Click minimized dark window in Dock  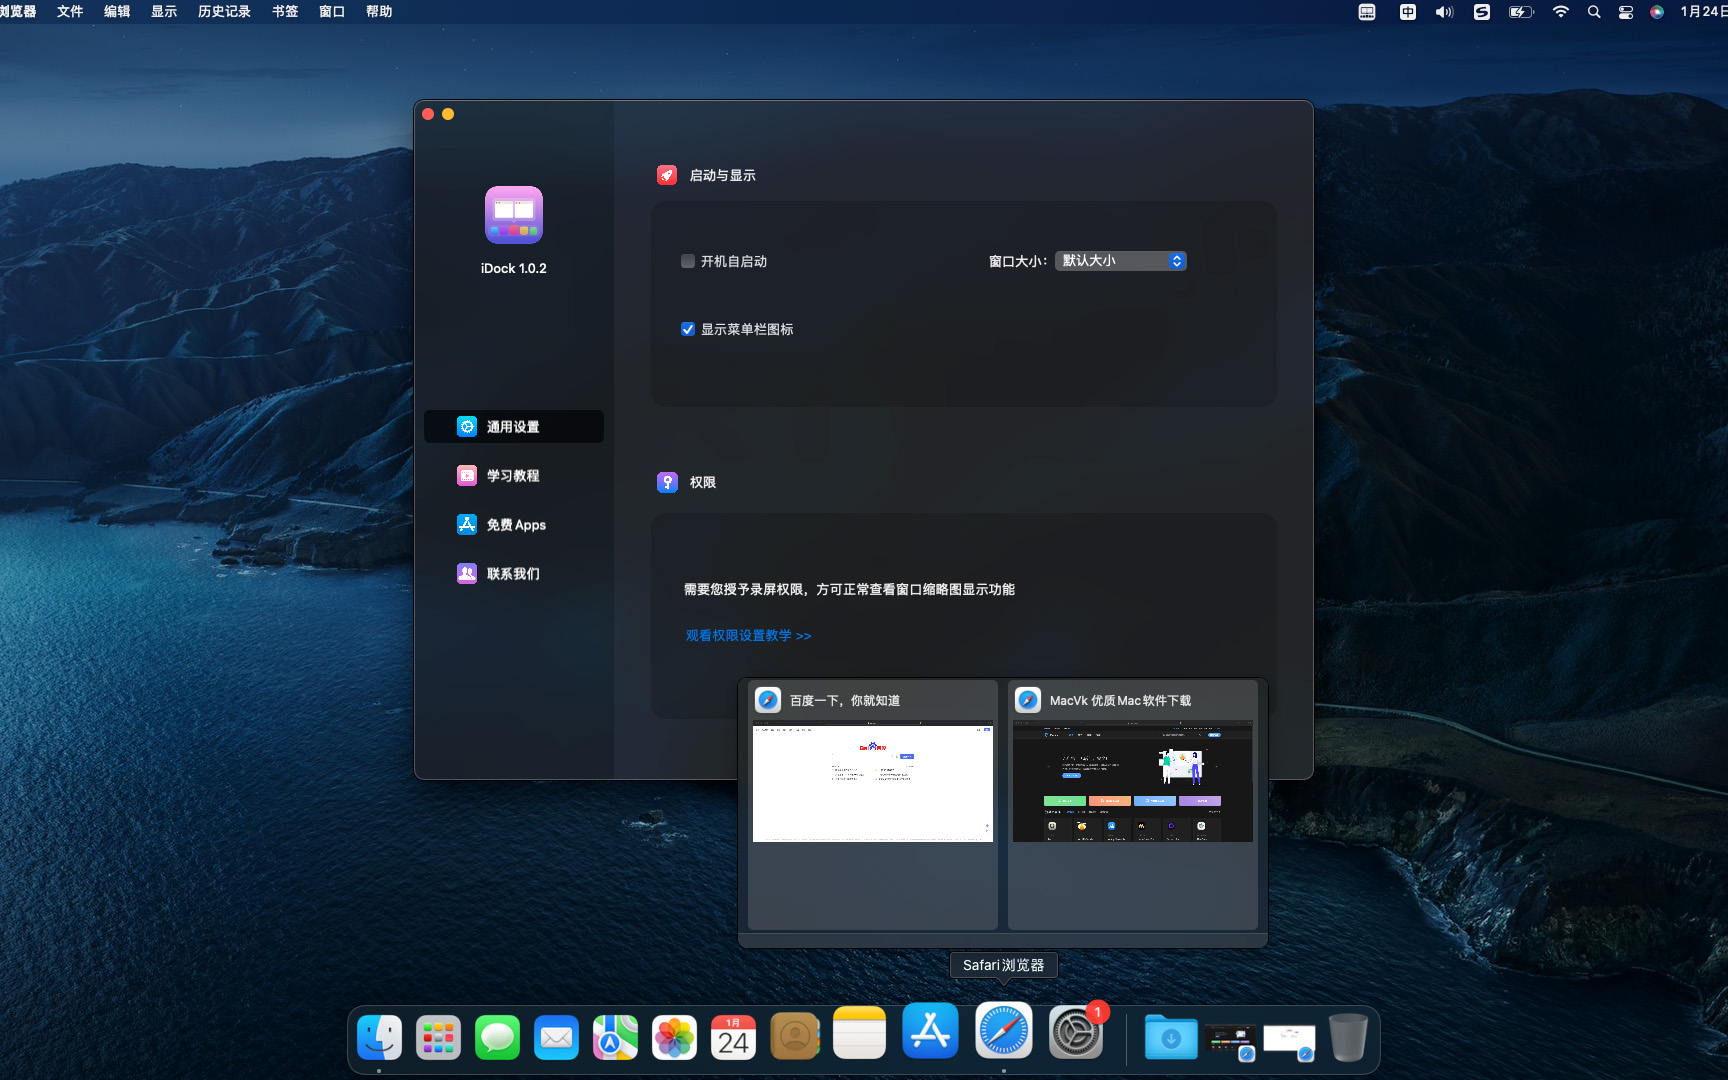pos(1230,1040)
